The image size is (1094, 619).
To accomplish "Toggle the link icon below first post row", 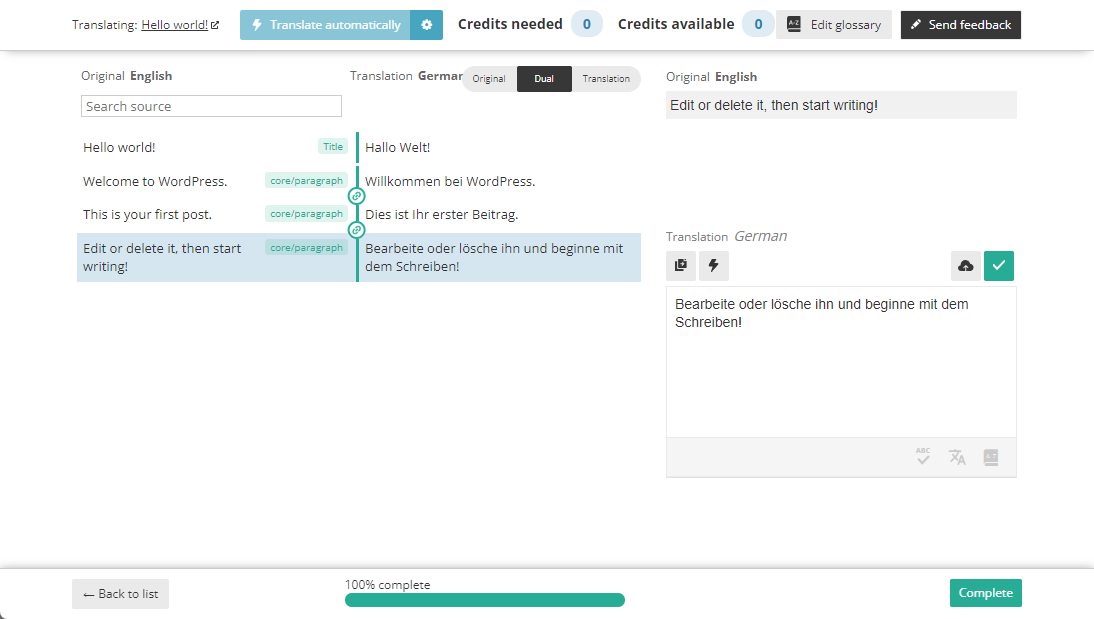I will coord(356,230).
